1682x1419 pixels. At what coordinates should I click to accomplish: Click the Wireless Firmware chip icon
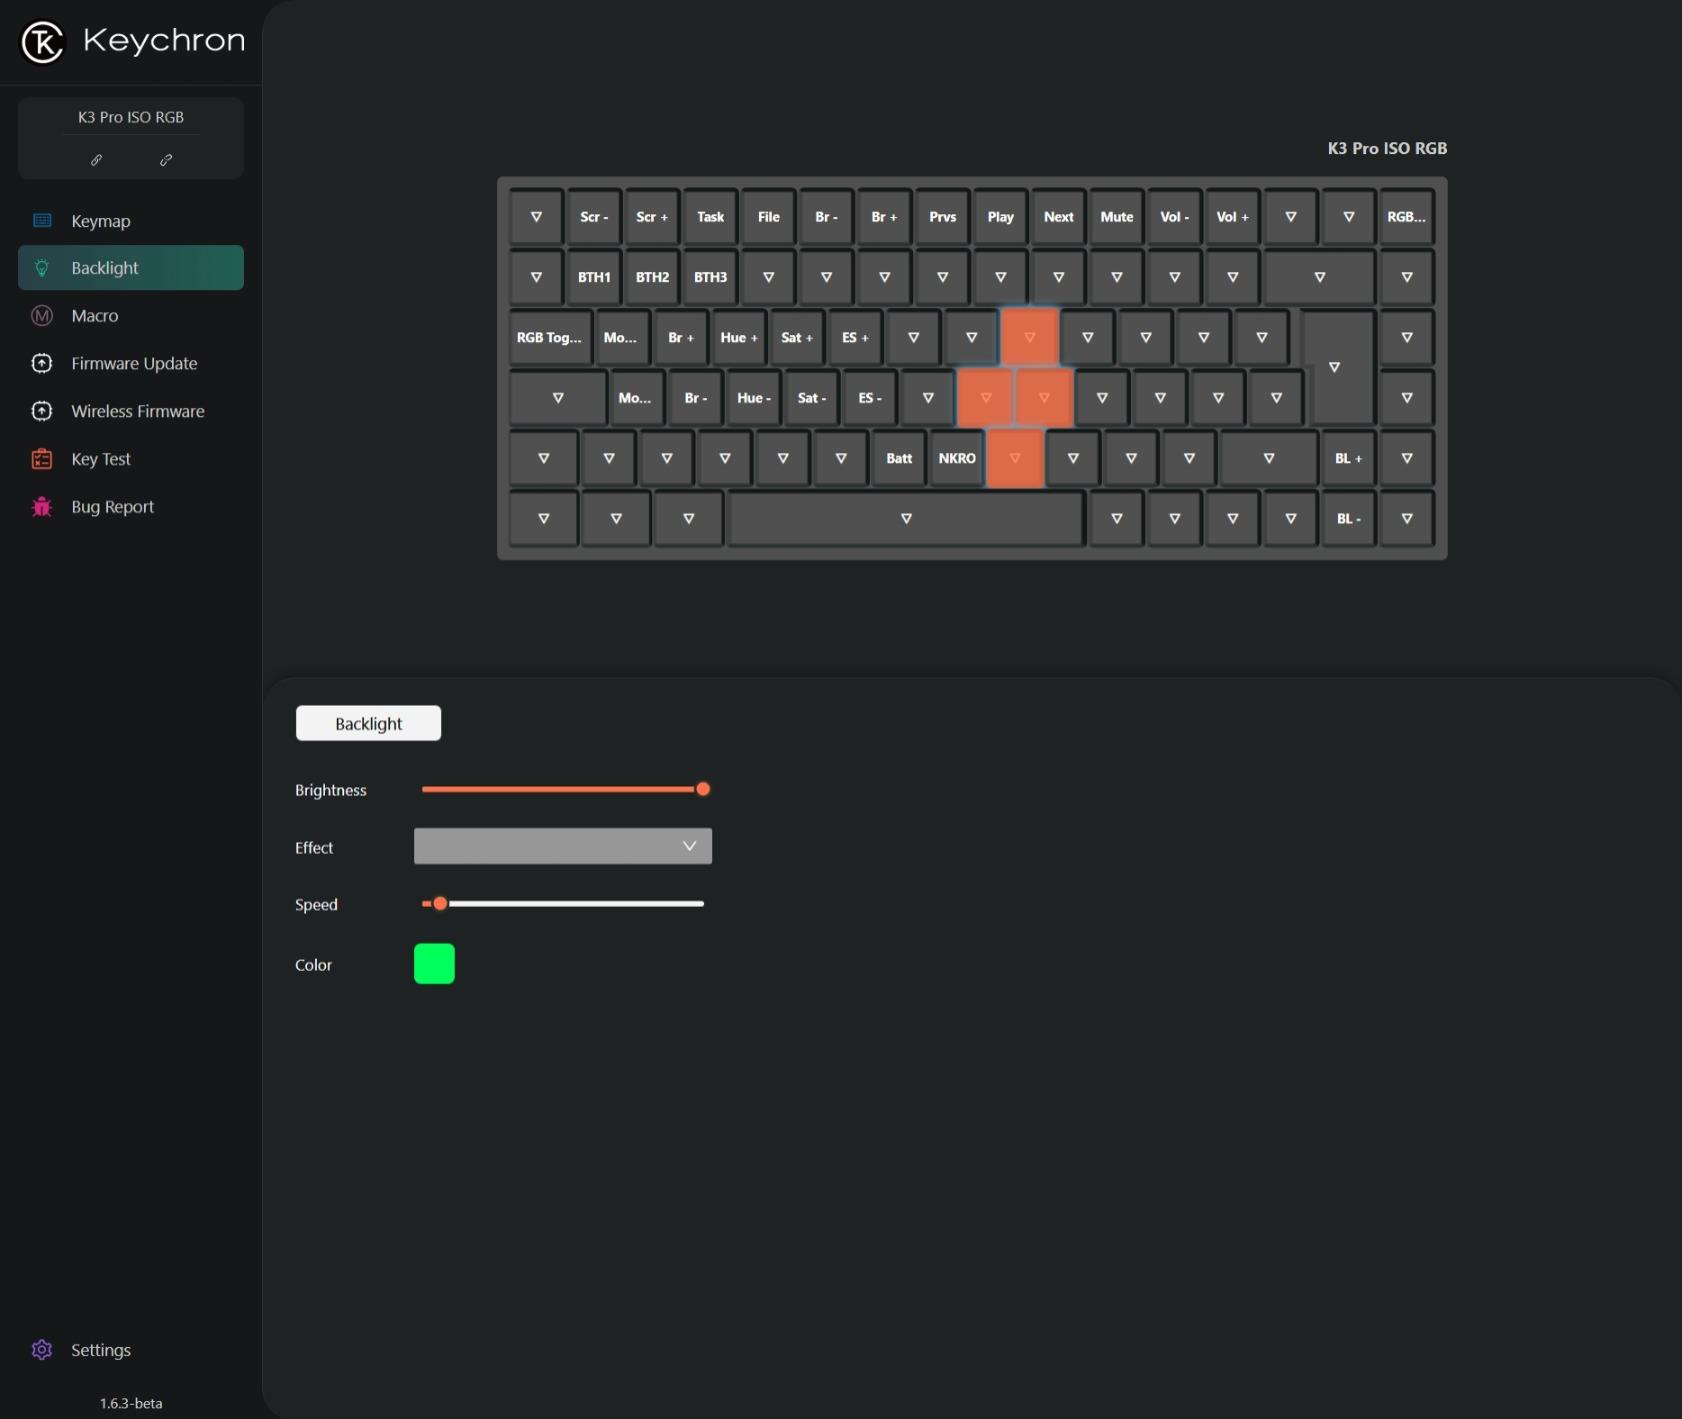tap(42, 411)
